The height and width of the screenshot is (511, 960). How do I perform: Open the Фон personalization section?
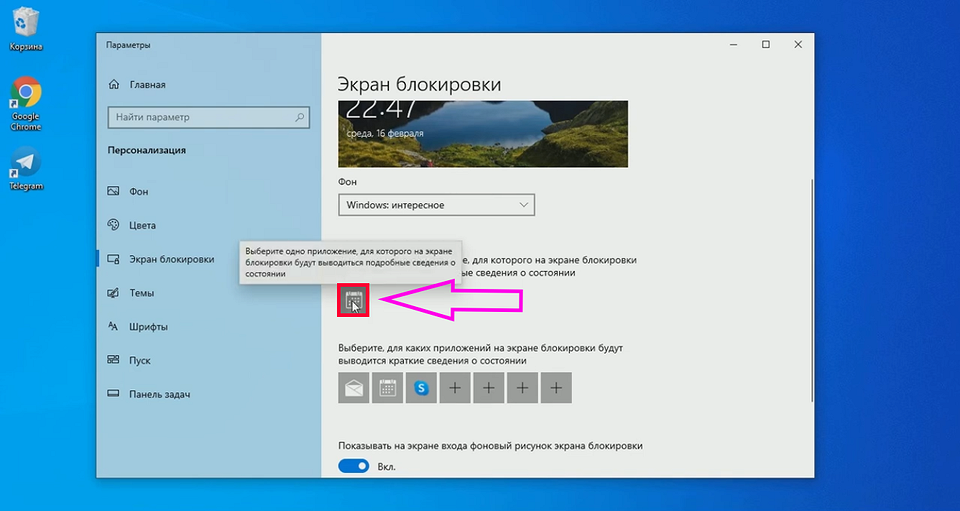click(x=208, y=192)
